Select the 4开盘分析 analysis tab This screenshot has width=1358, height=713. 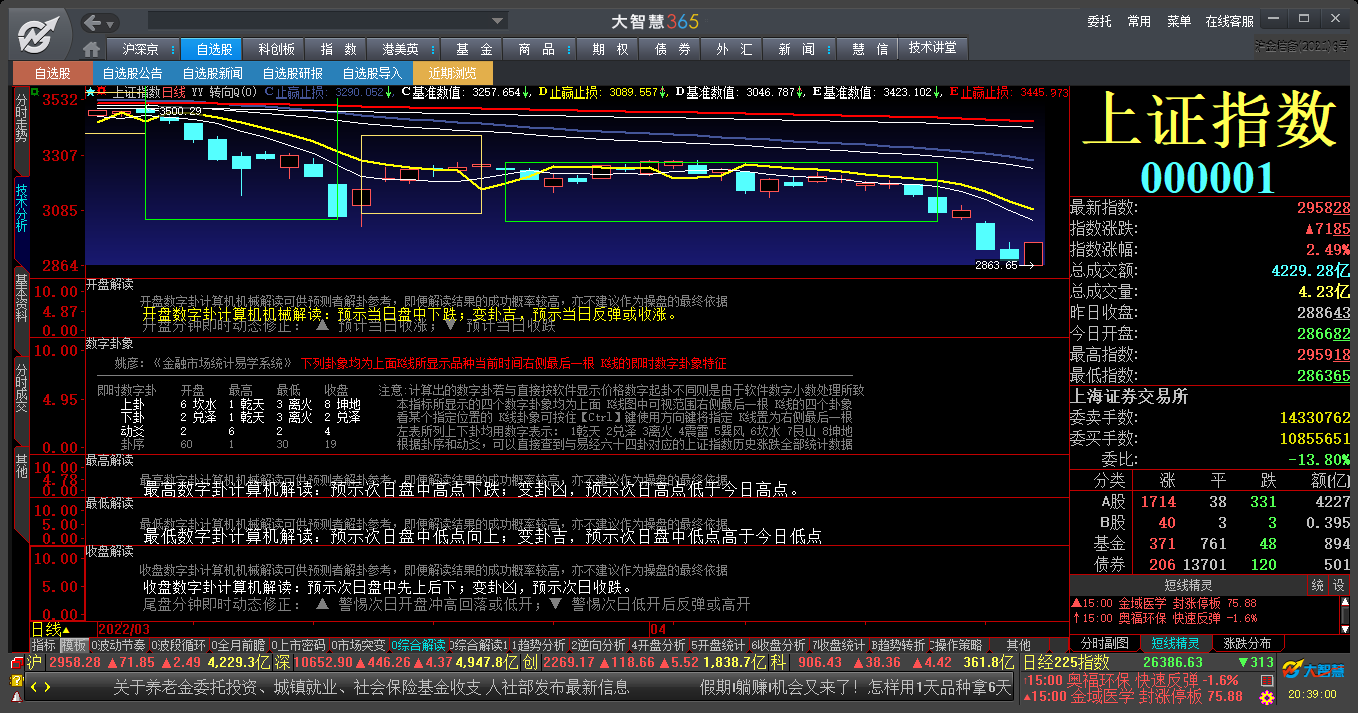[x=658, y=645]
